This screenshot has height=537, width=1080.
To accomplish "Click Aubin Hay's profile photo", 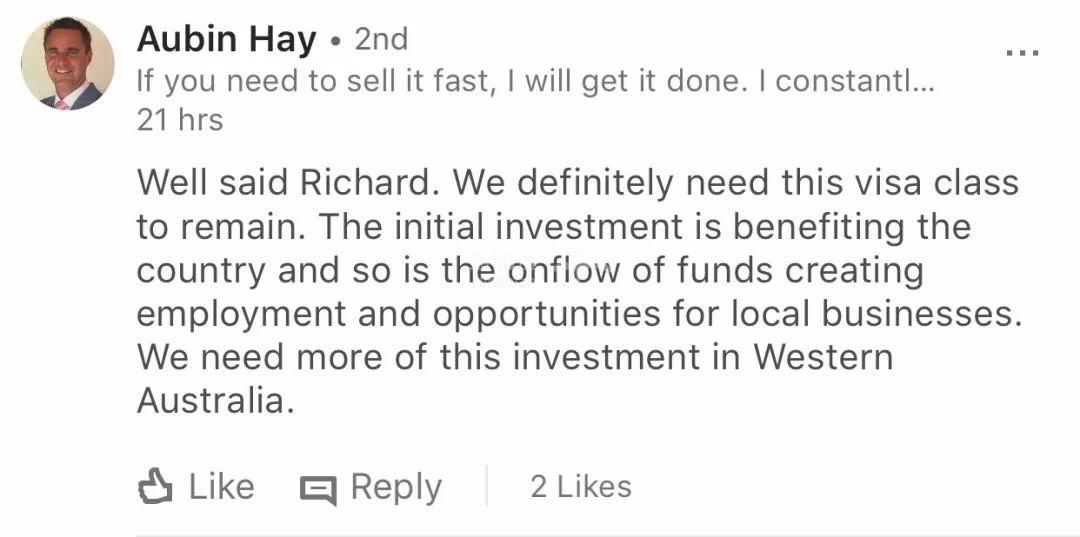I will 68,63.
